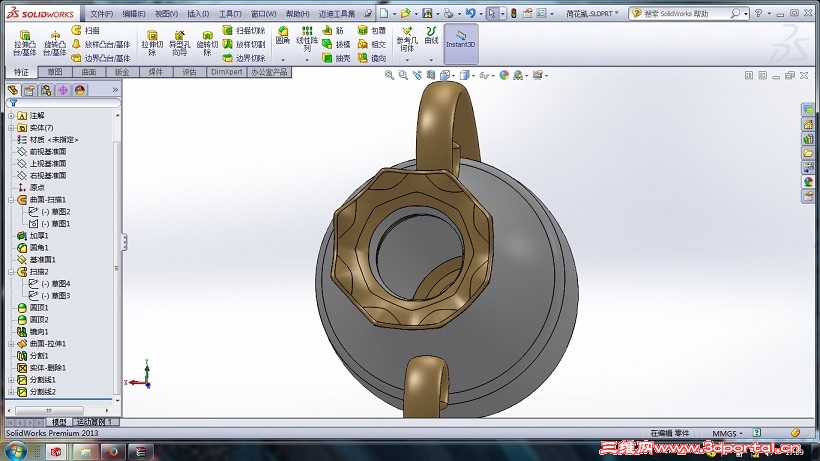Choose the Boundary Boss/Base (边界凸台/基体) tool

[100, 58]
